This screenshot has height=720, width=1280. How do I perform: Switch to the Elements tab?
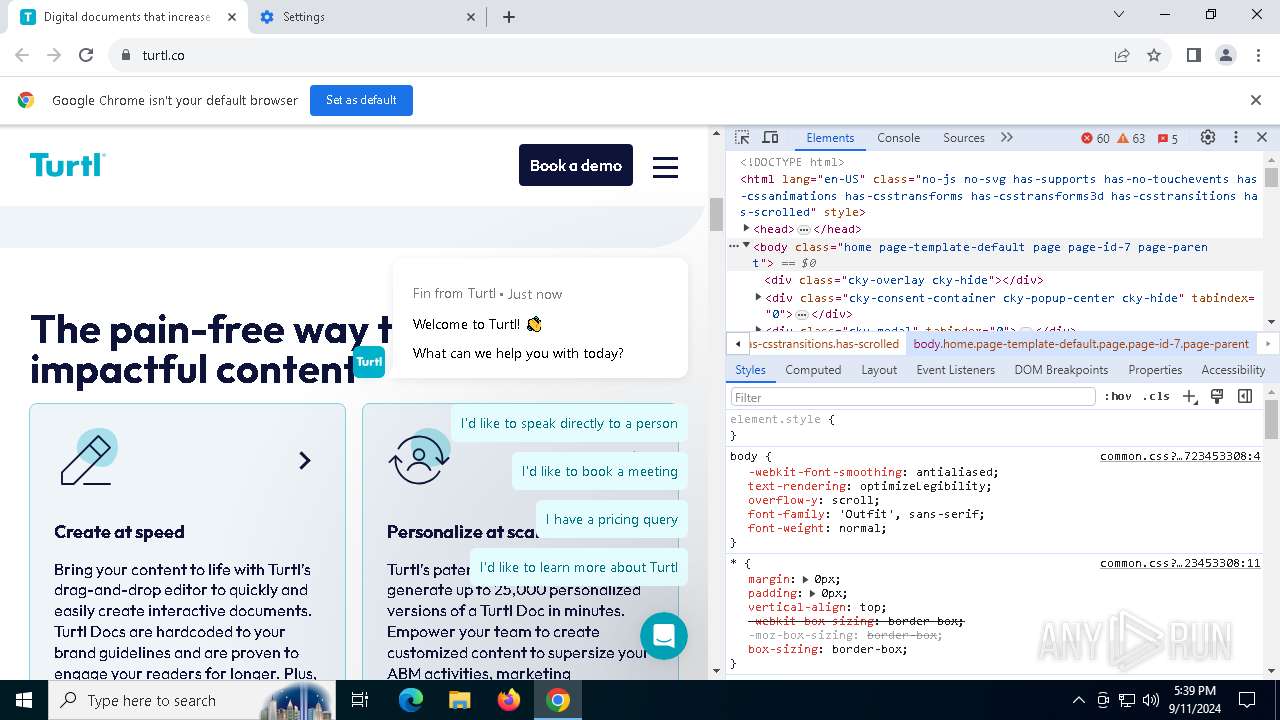pyautogui.click(x=830, y=138)
